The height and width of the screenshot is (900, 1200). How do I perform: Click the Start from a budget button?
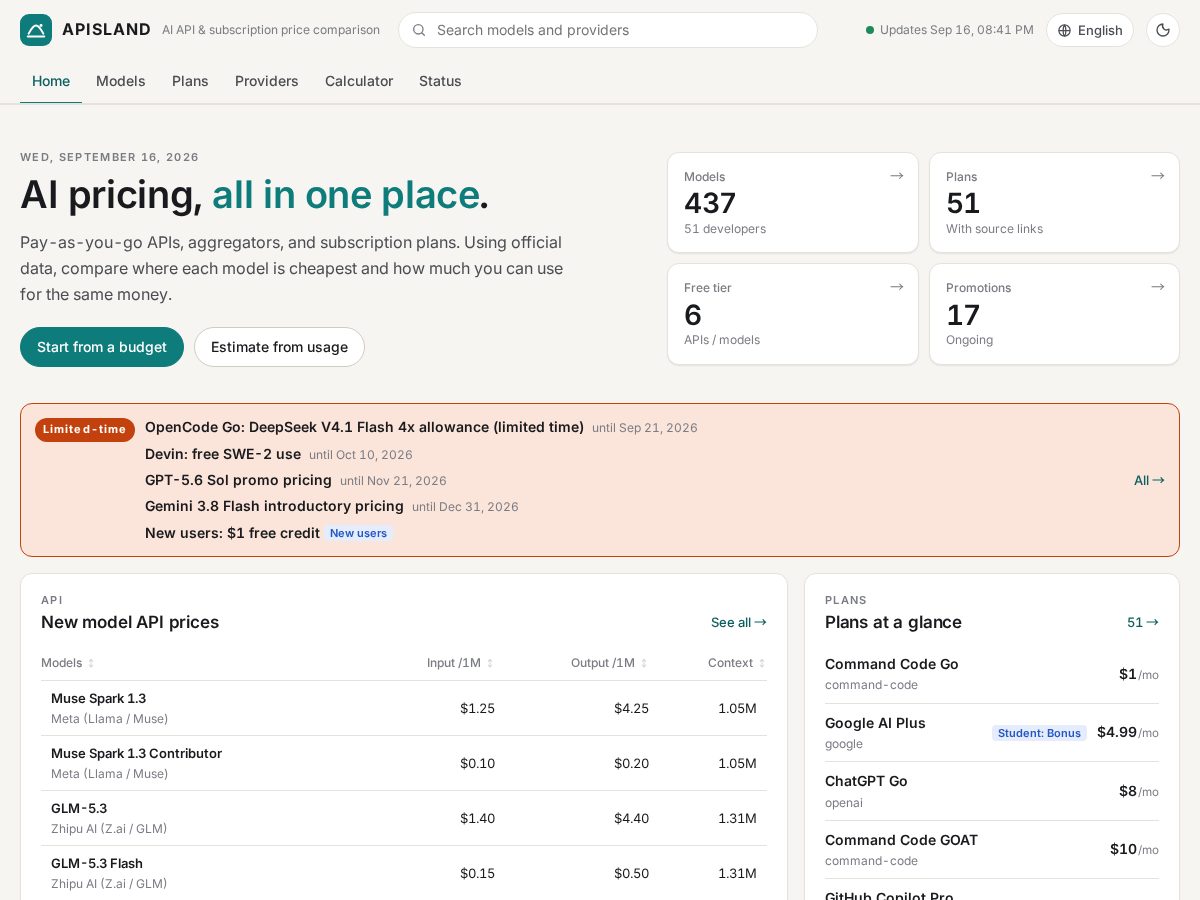pyautogui.click(x=102, y=347)
